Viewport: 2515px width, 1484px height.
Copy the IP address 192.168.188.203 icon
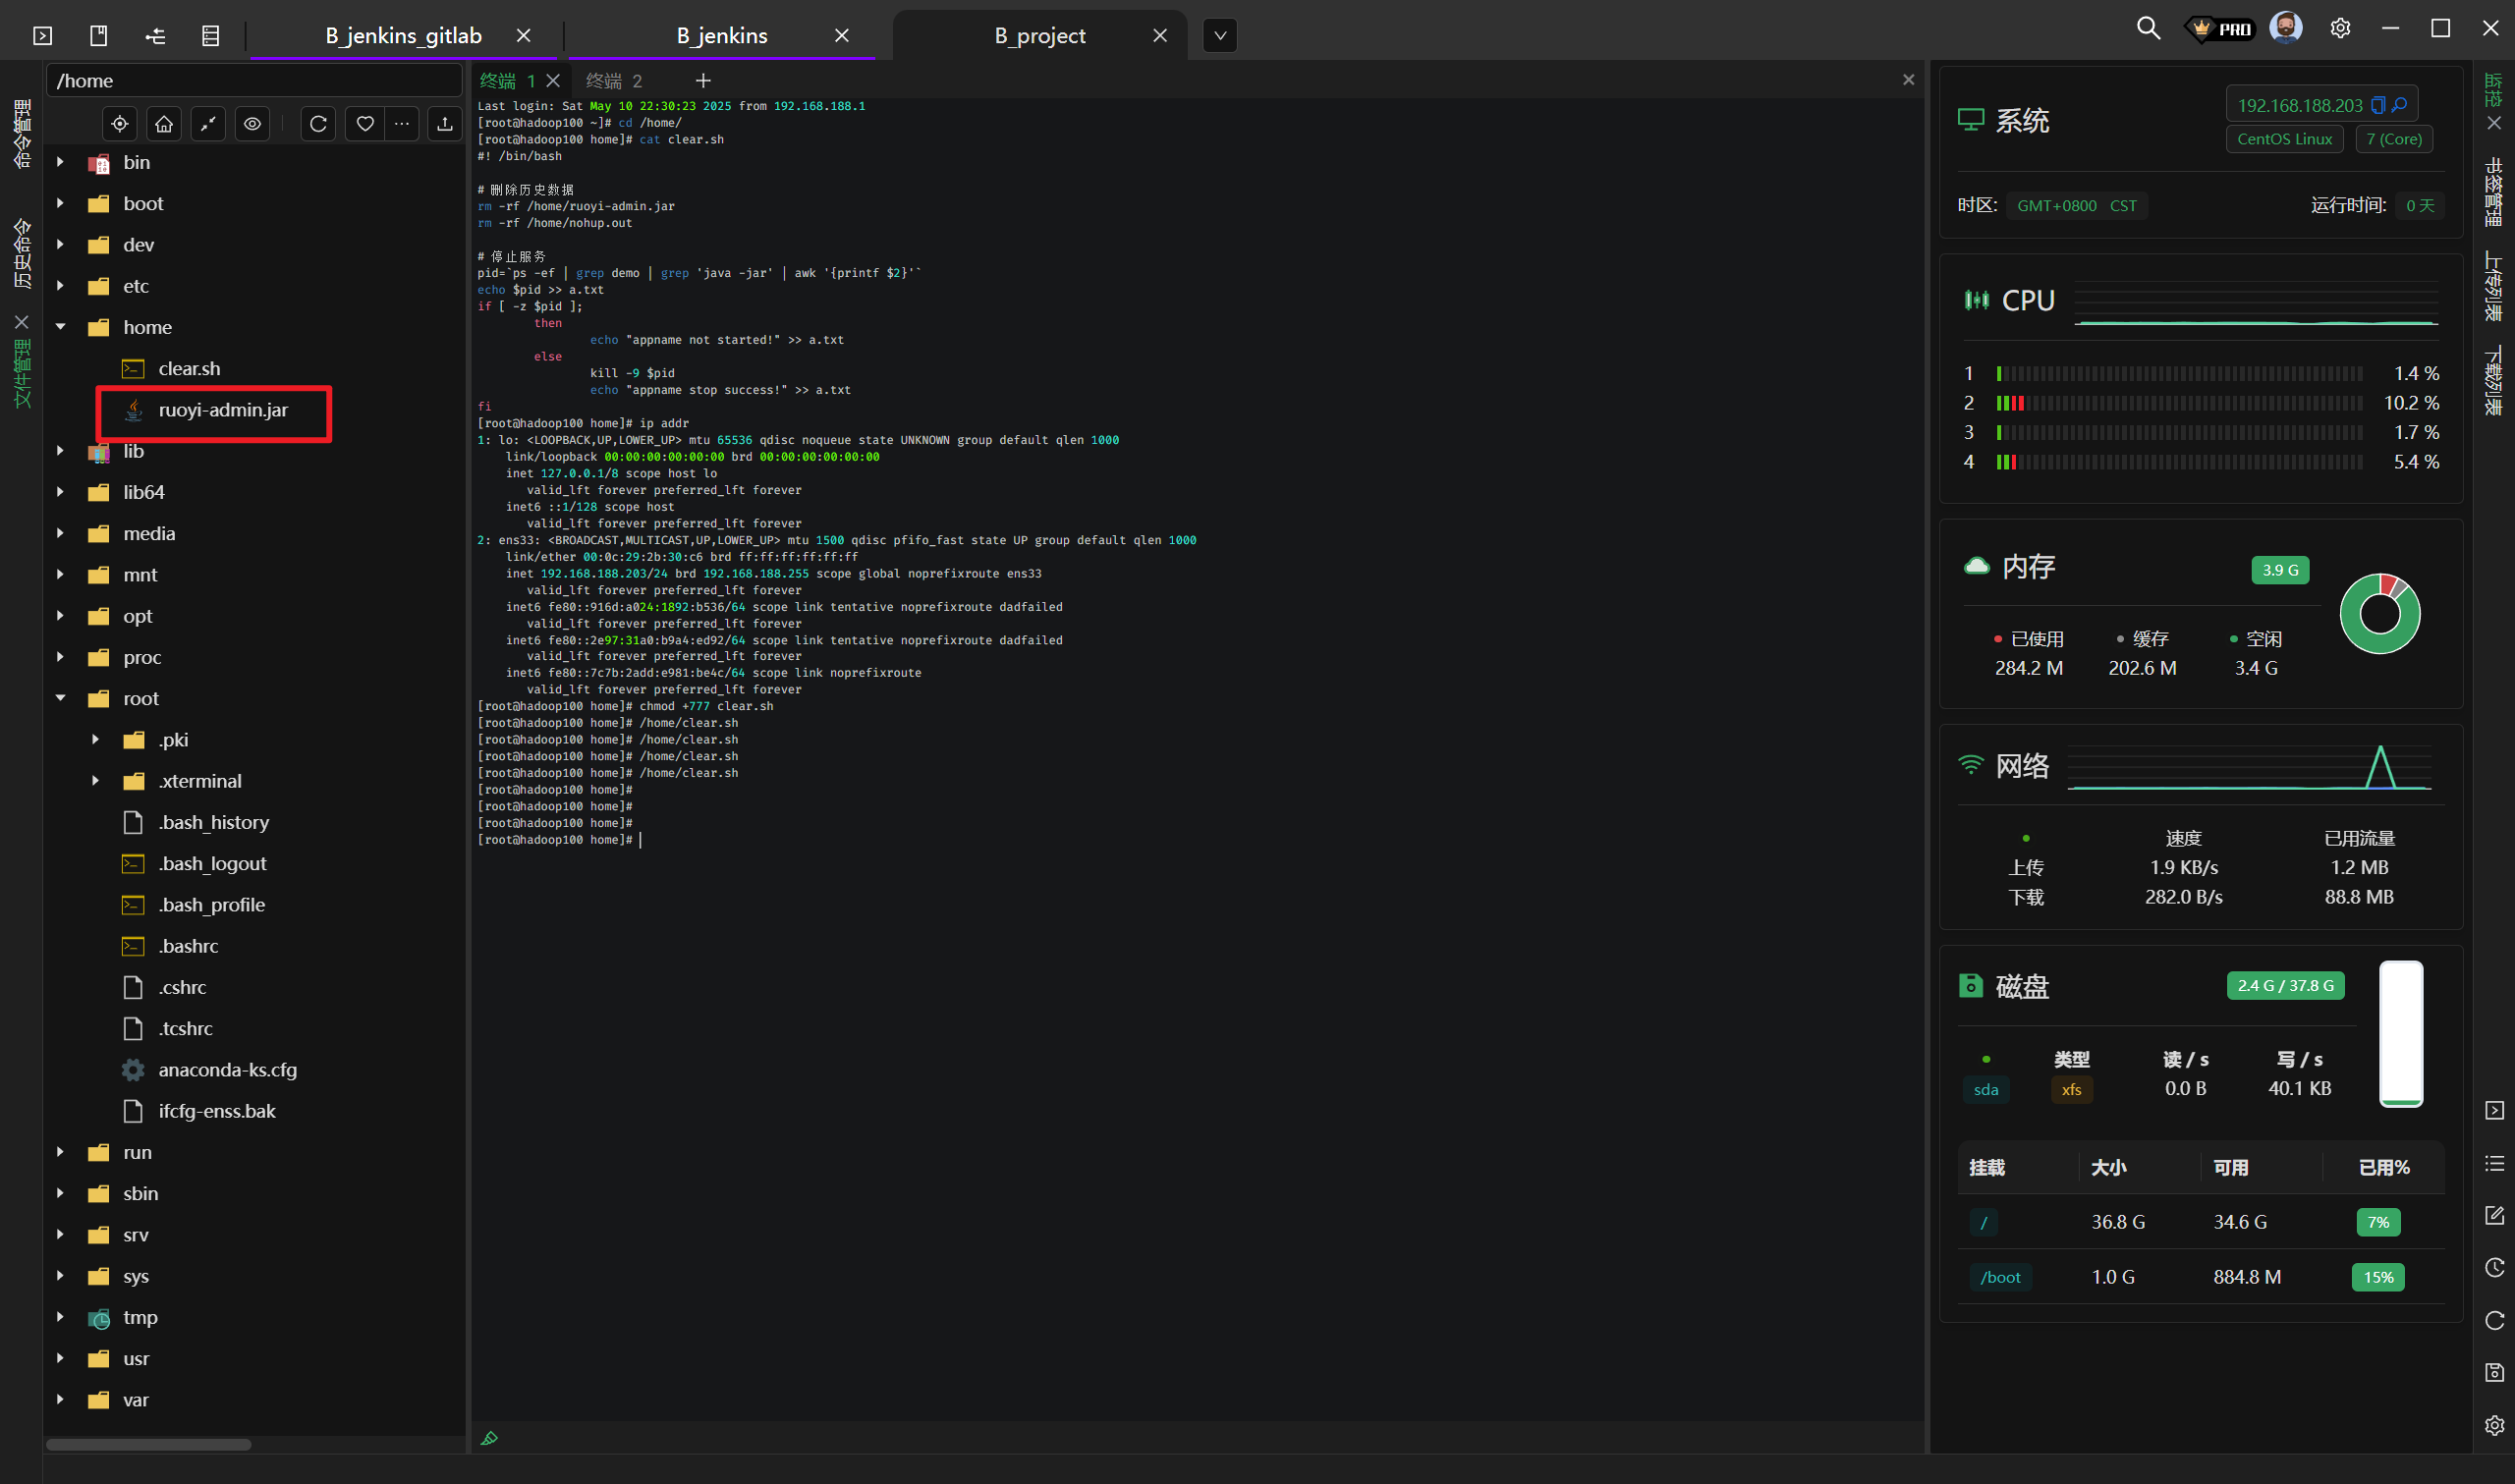(x=2378, y=105)
